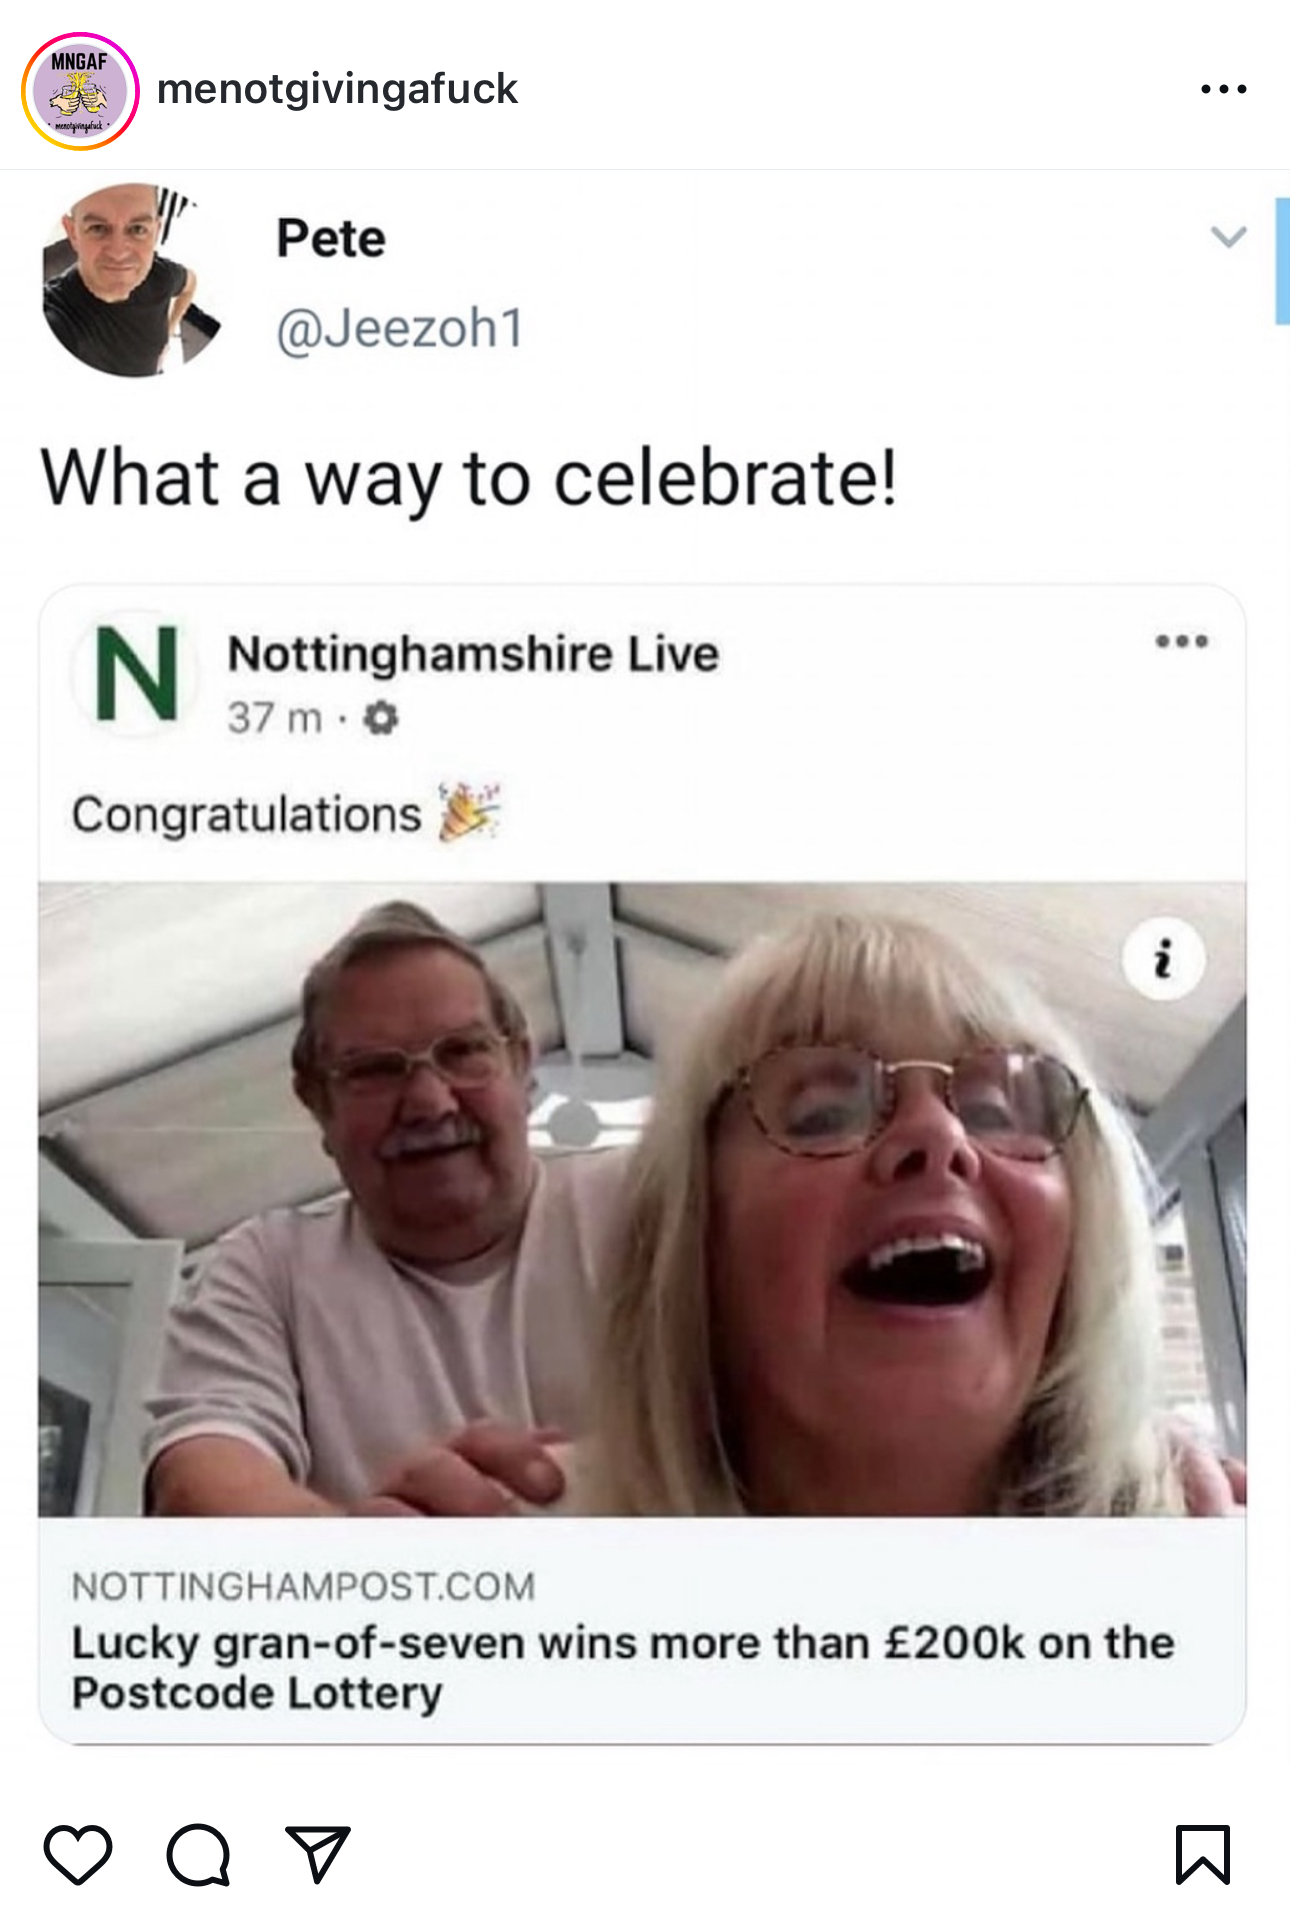Click the Nottinghamshire Live N logo
This screenshot has width=1290, height=1922.
coord(137,675)
